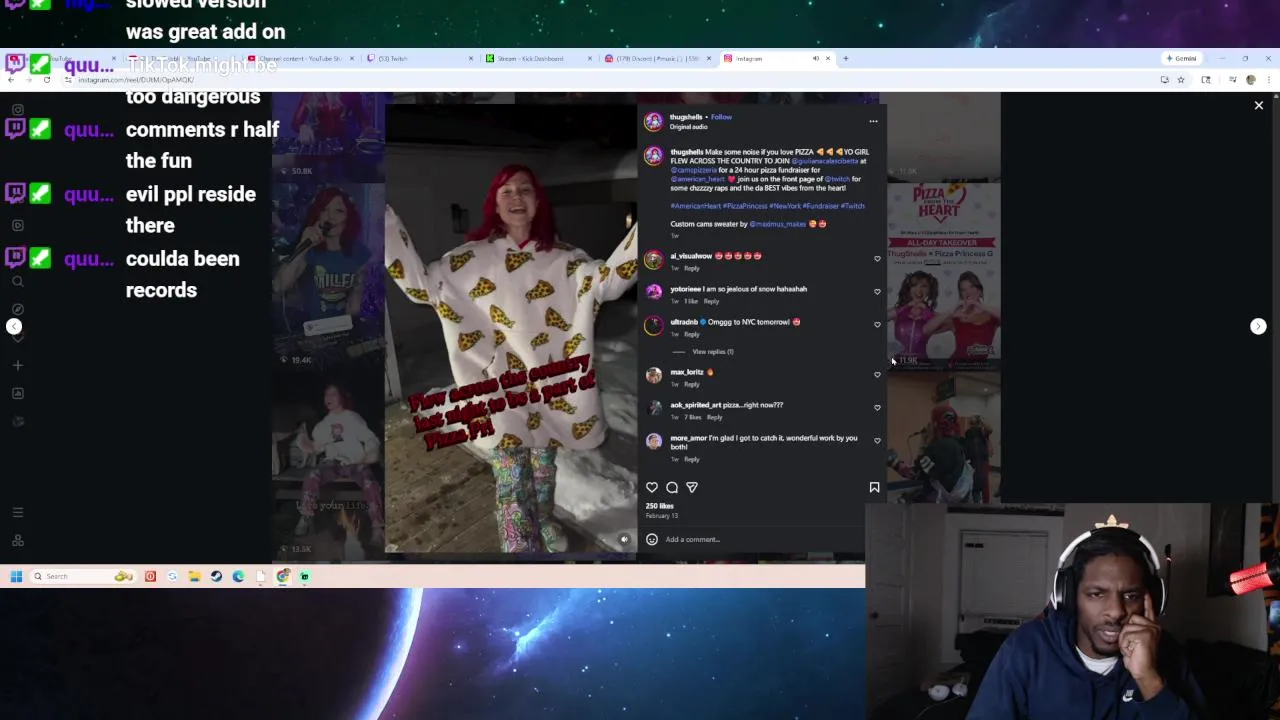Click the Windows taskbar Search box
Viewport: 1280px width, 720px height.
click(x=83, y=576)
